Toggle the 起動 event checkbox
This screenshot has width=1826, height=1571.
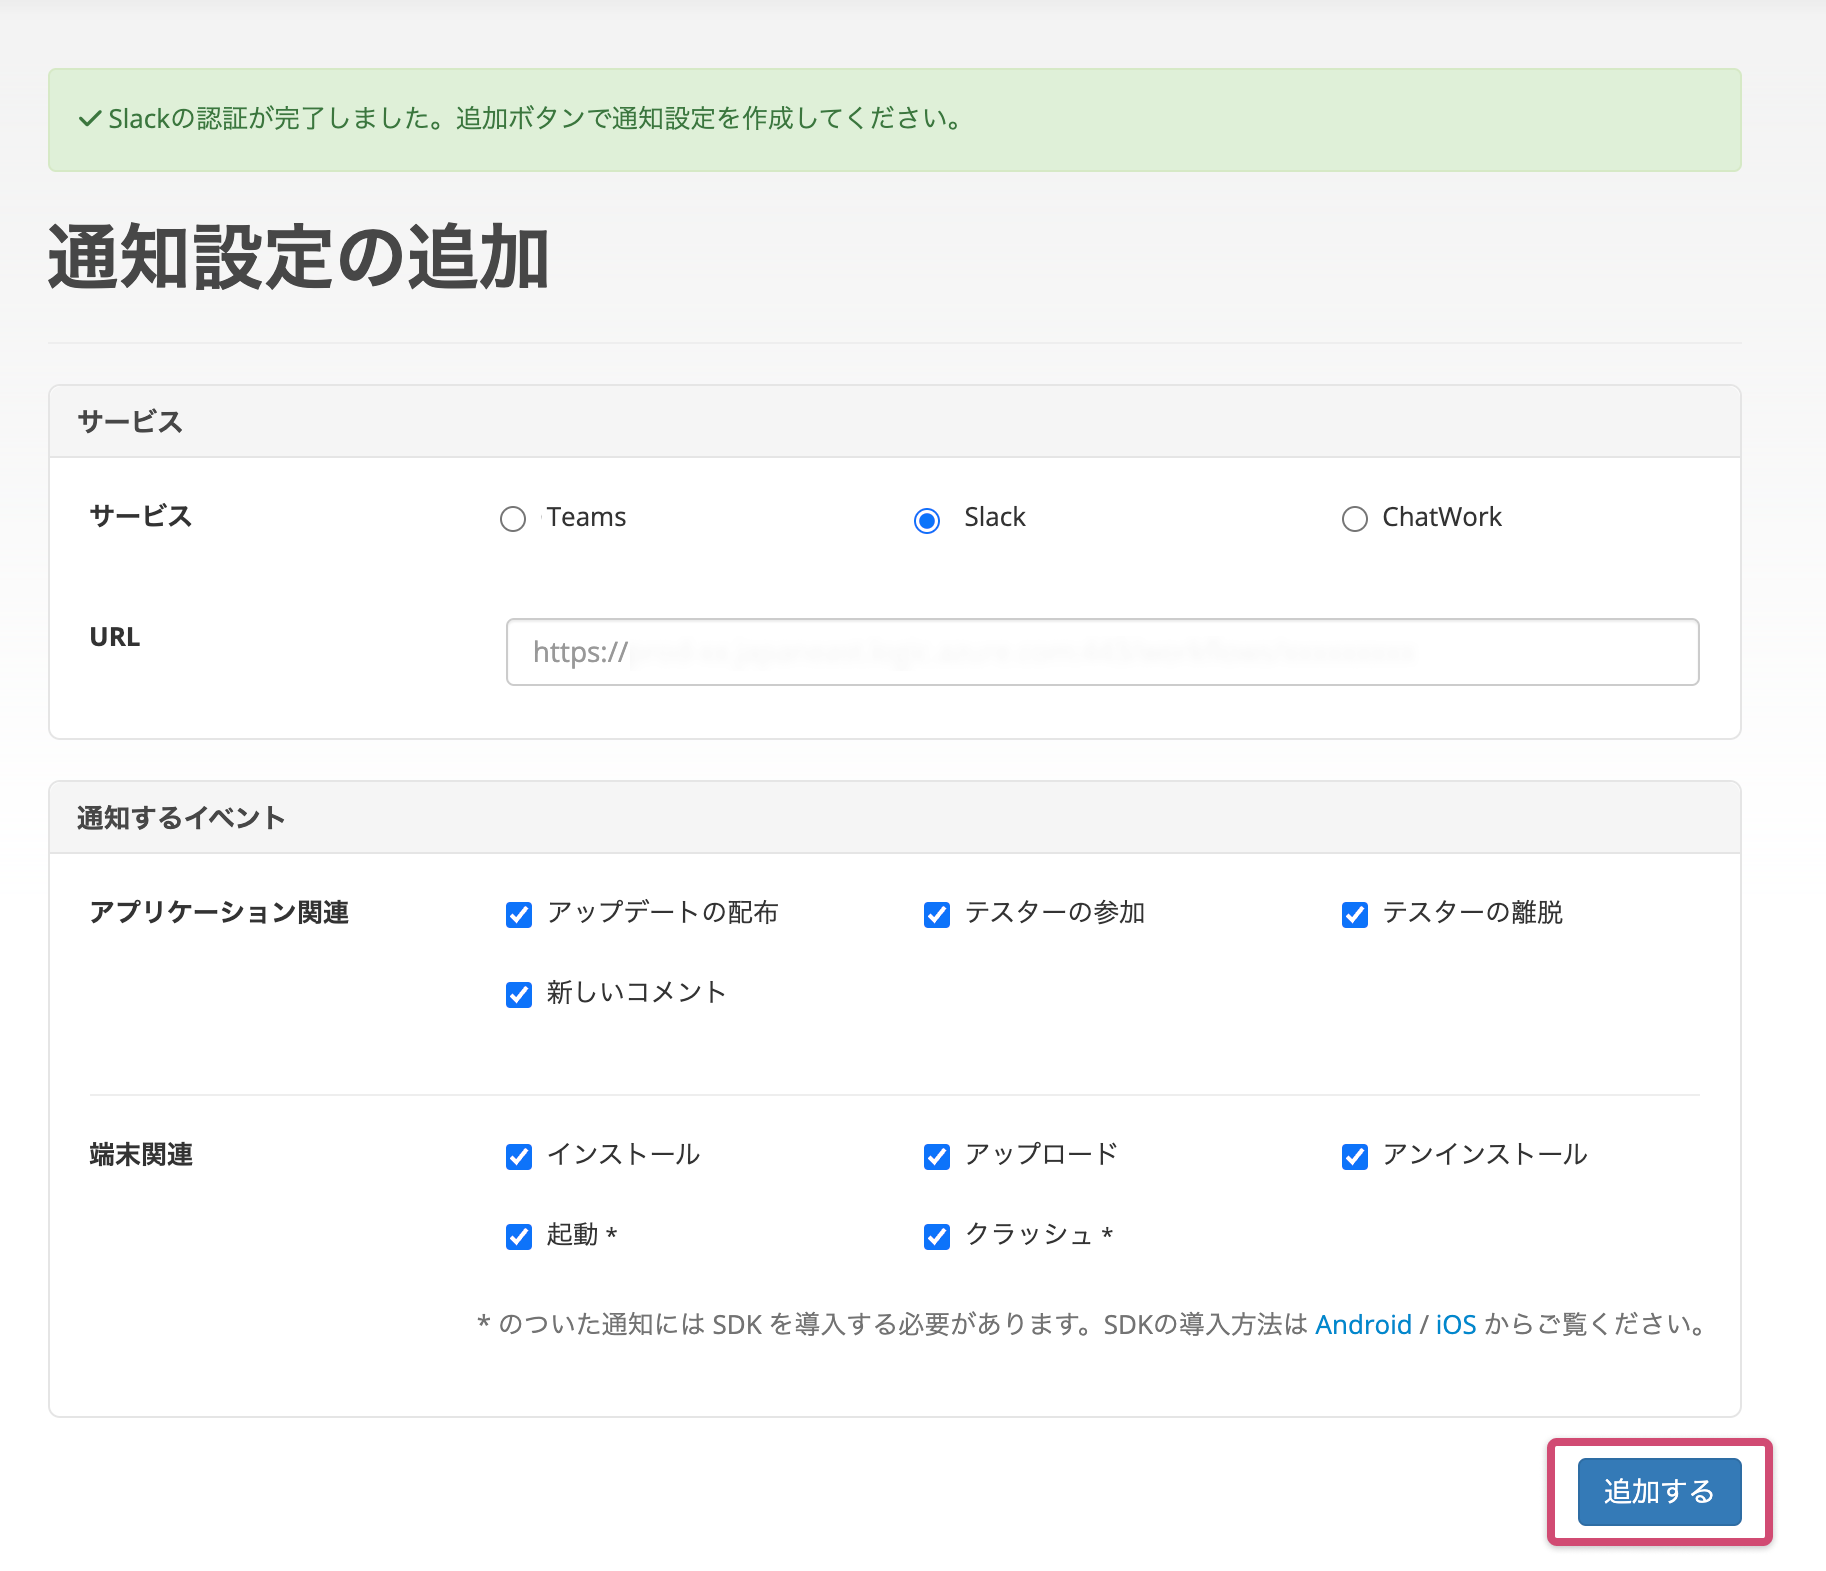[519, 1237]
